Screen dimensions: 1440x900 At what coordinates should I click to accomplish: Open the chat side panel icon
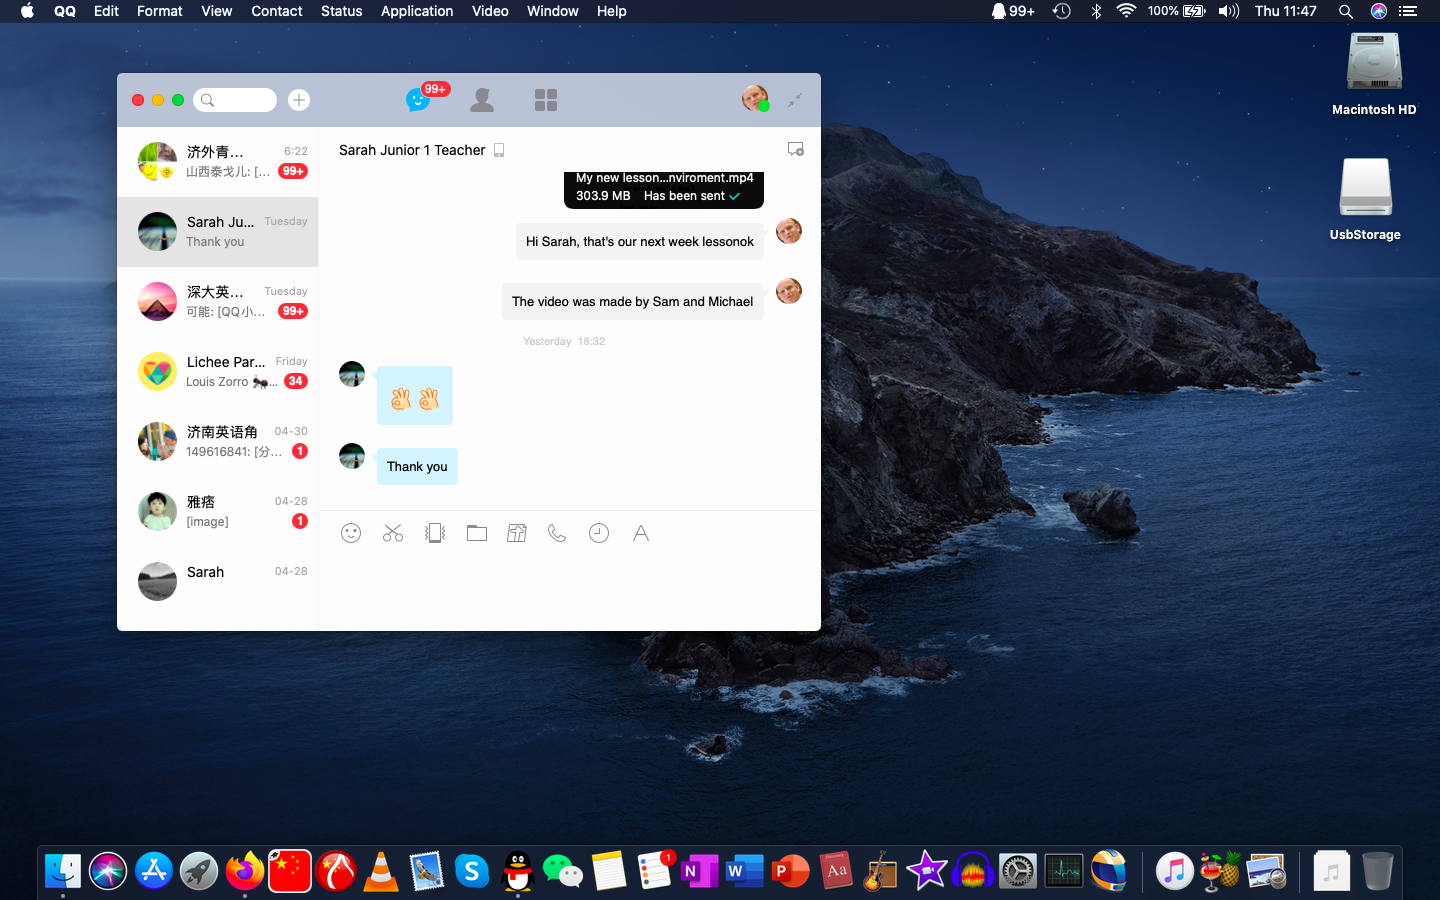coord(796,149)
